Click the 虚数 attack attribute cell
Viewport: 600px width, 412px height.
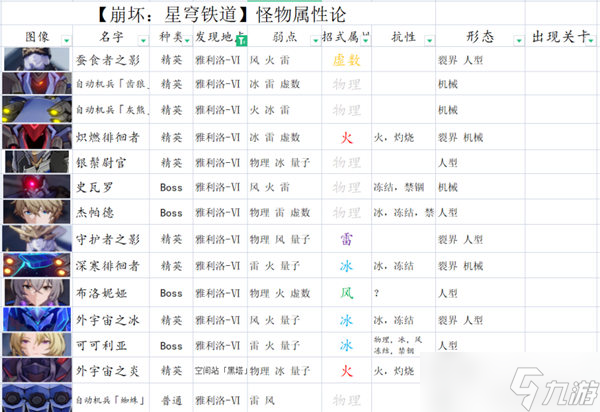pyautogui.click(x=346, y=60)
